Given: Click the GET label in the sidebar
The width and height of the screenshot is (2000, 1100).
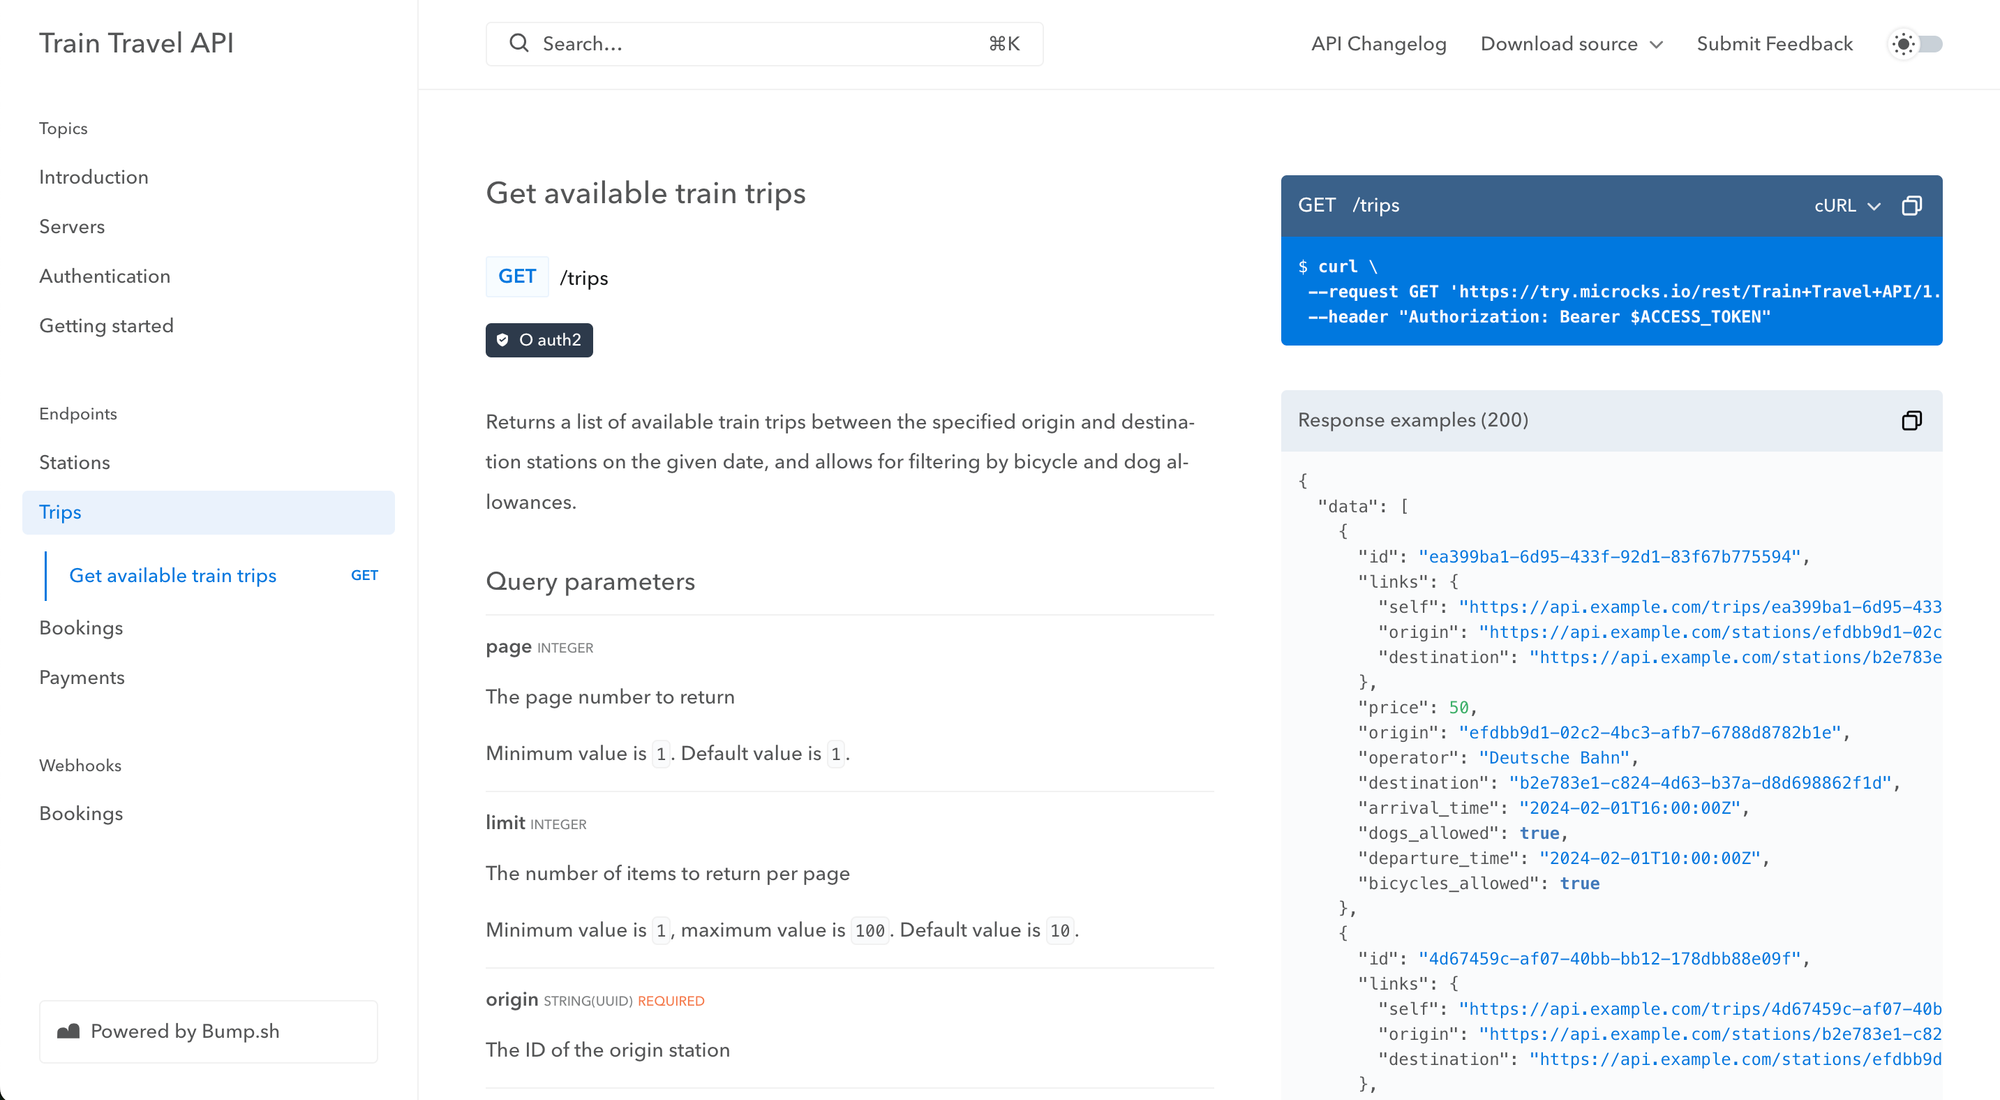Looking at the screenshot, I should (364, 576).
